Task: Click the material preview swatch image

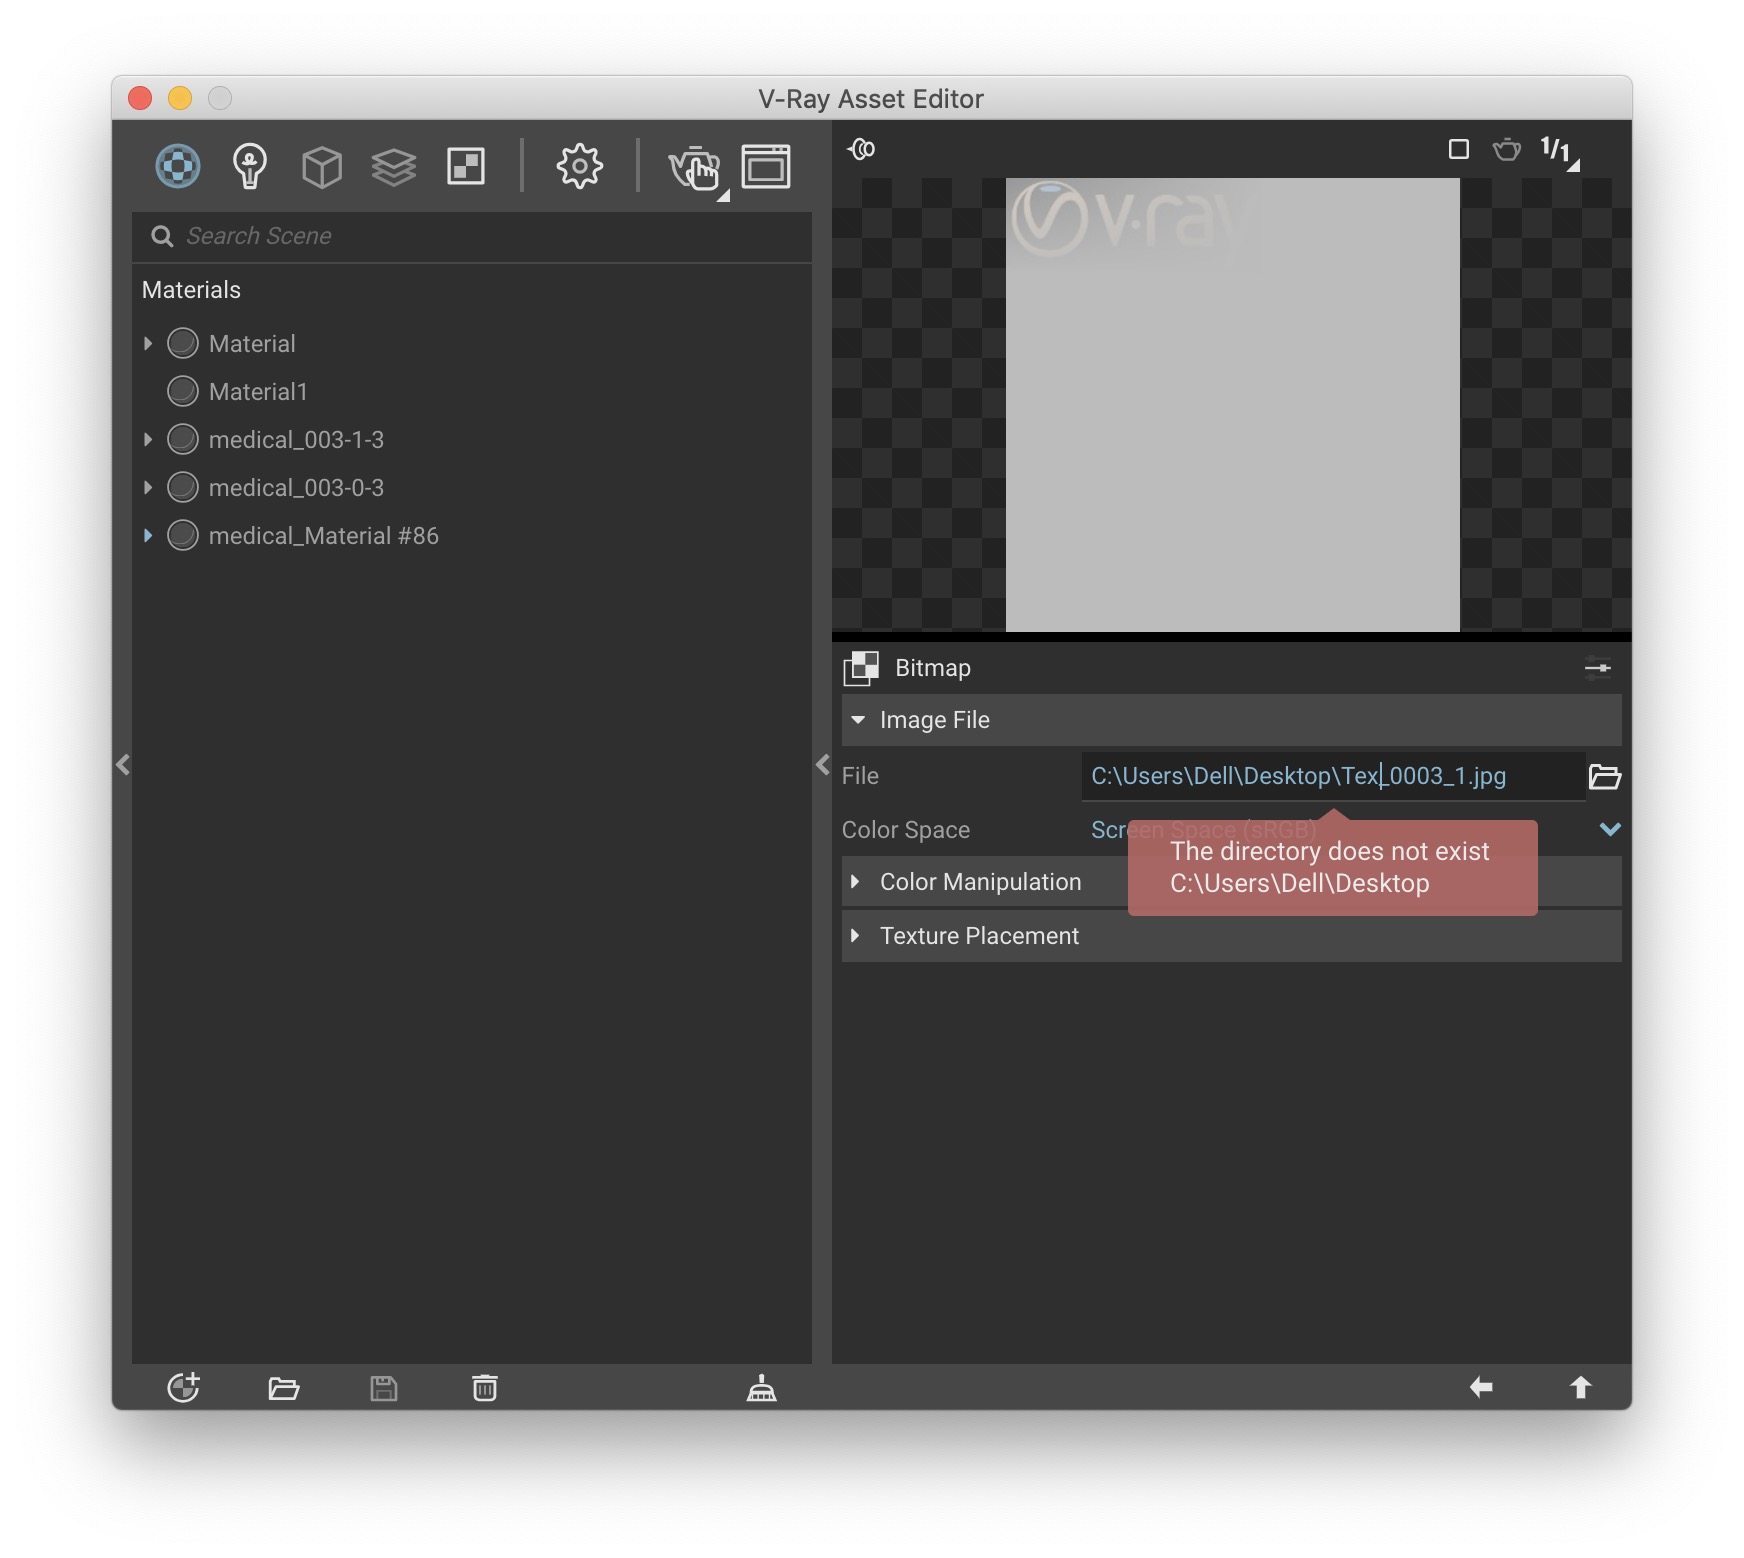Action: pos(1232,405)
